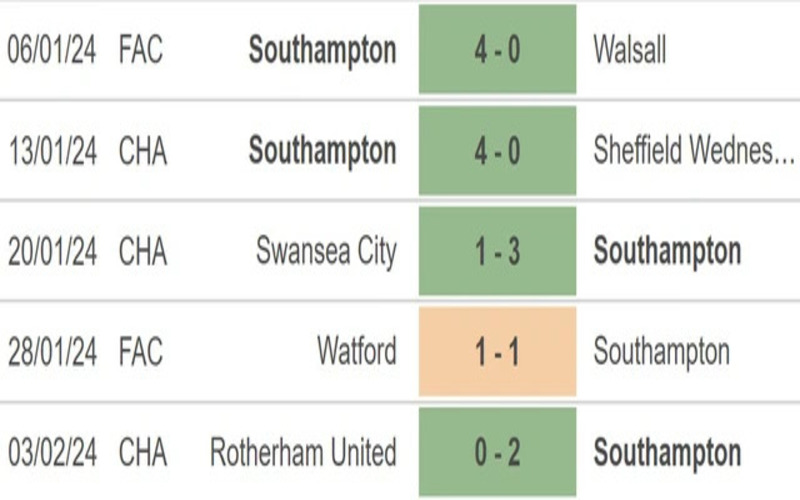Open the Sheffield Wednesday team link
The height and width of the screenshot is (500, 800).
pyautogui.click(x=694, y=151)
